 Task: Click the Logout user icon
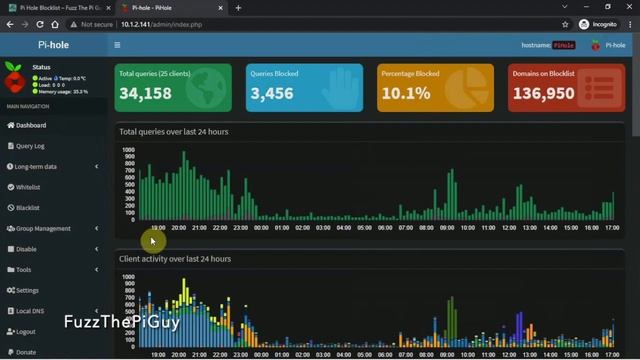pos(11,331)
